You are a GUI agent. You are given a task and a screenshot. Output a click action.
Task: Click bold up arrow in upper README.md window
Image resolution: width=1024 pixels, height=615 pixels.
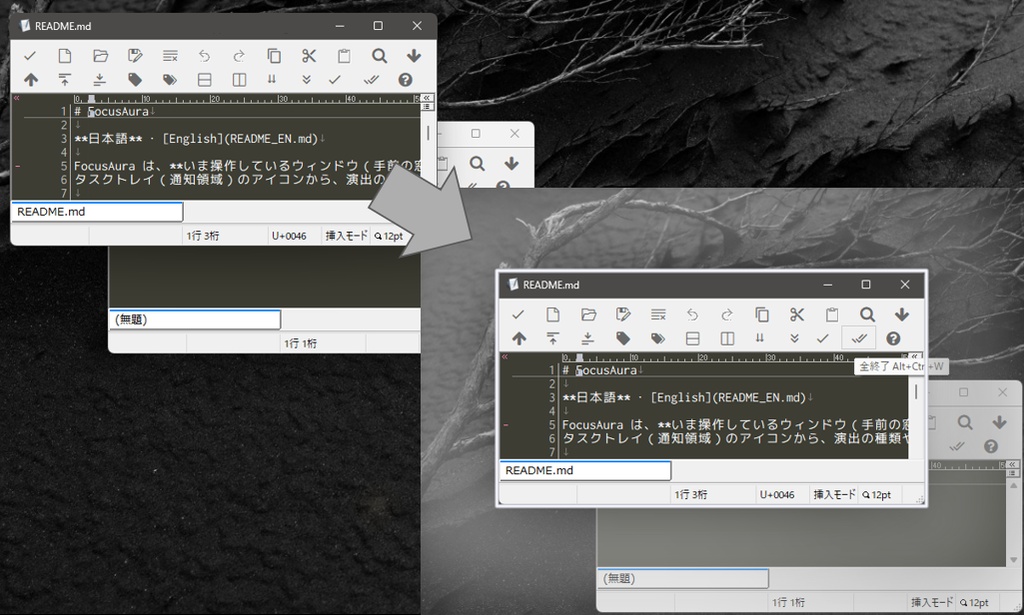31,80
